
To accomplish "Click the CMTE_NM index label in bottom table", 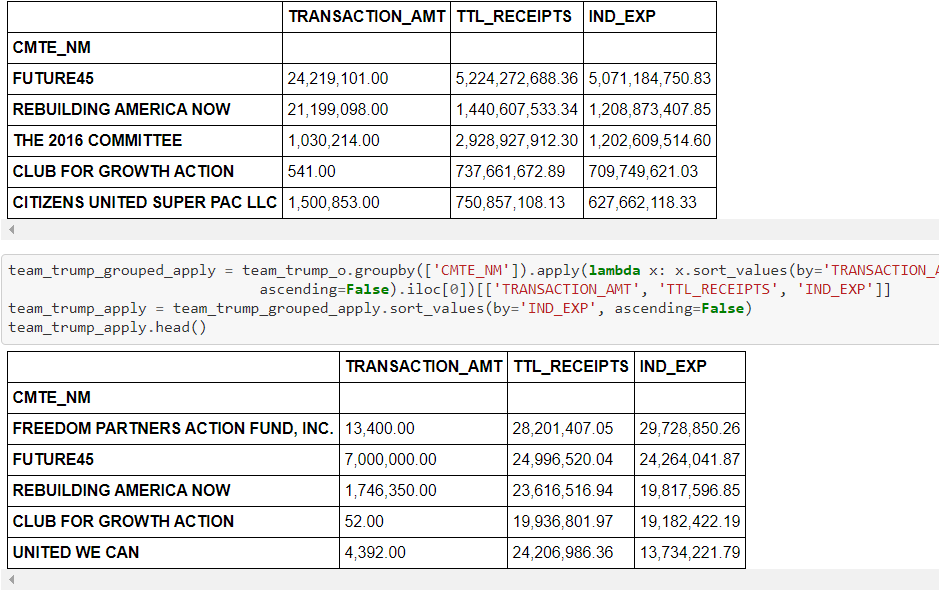I will 51,397.
